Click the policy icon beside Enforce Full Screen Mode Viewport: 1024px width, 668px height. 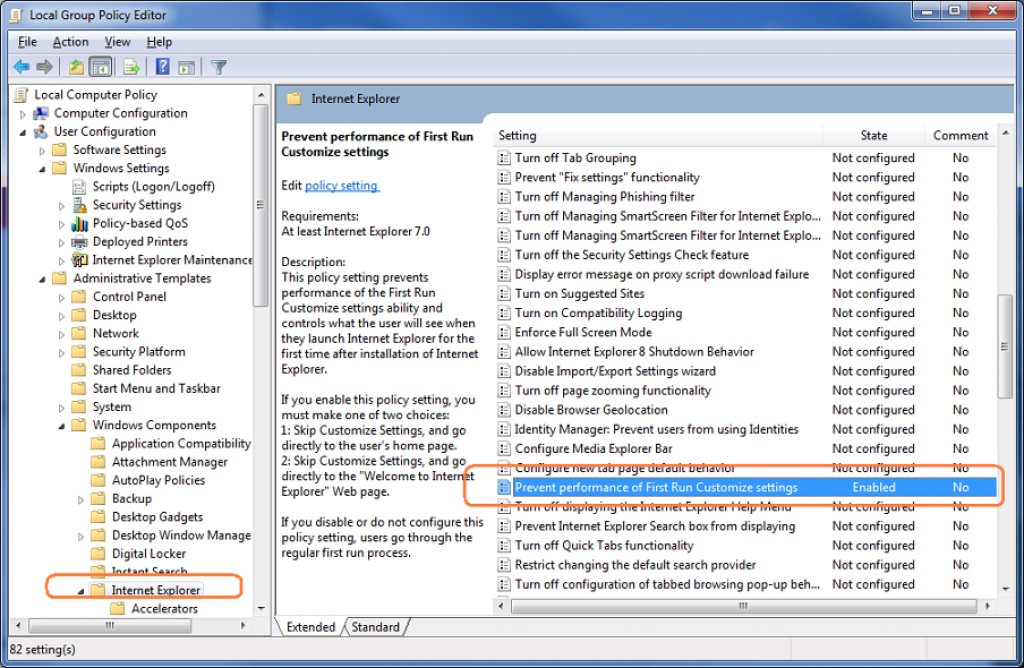tap(504, 332)
